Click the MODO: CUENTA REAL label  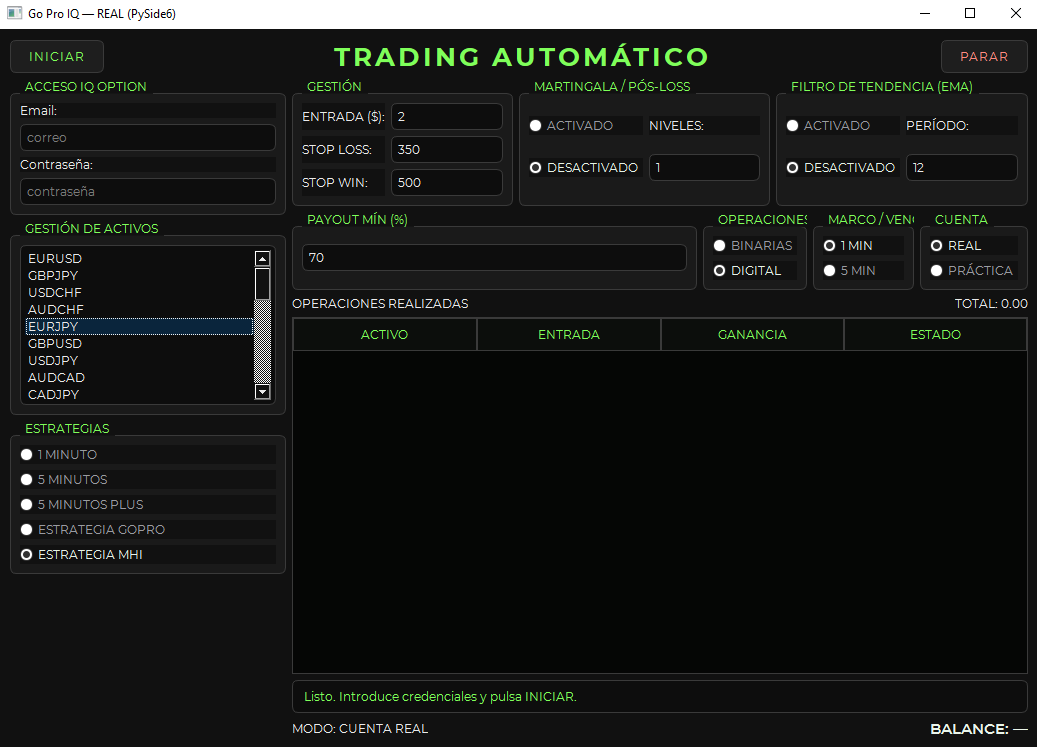coord(360,728)
